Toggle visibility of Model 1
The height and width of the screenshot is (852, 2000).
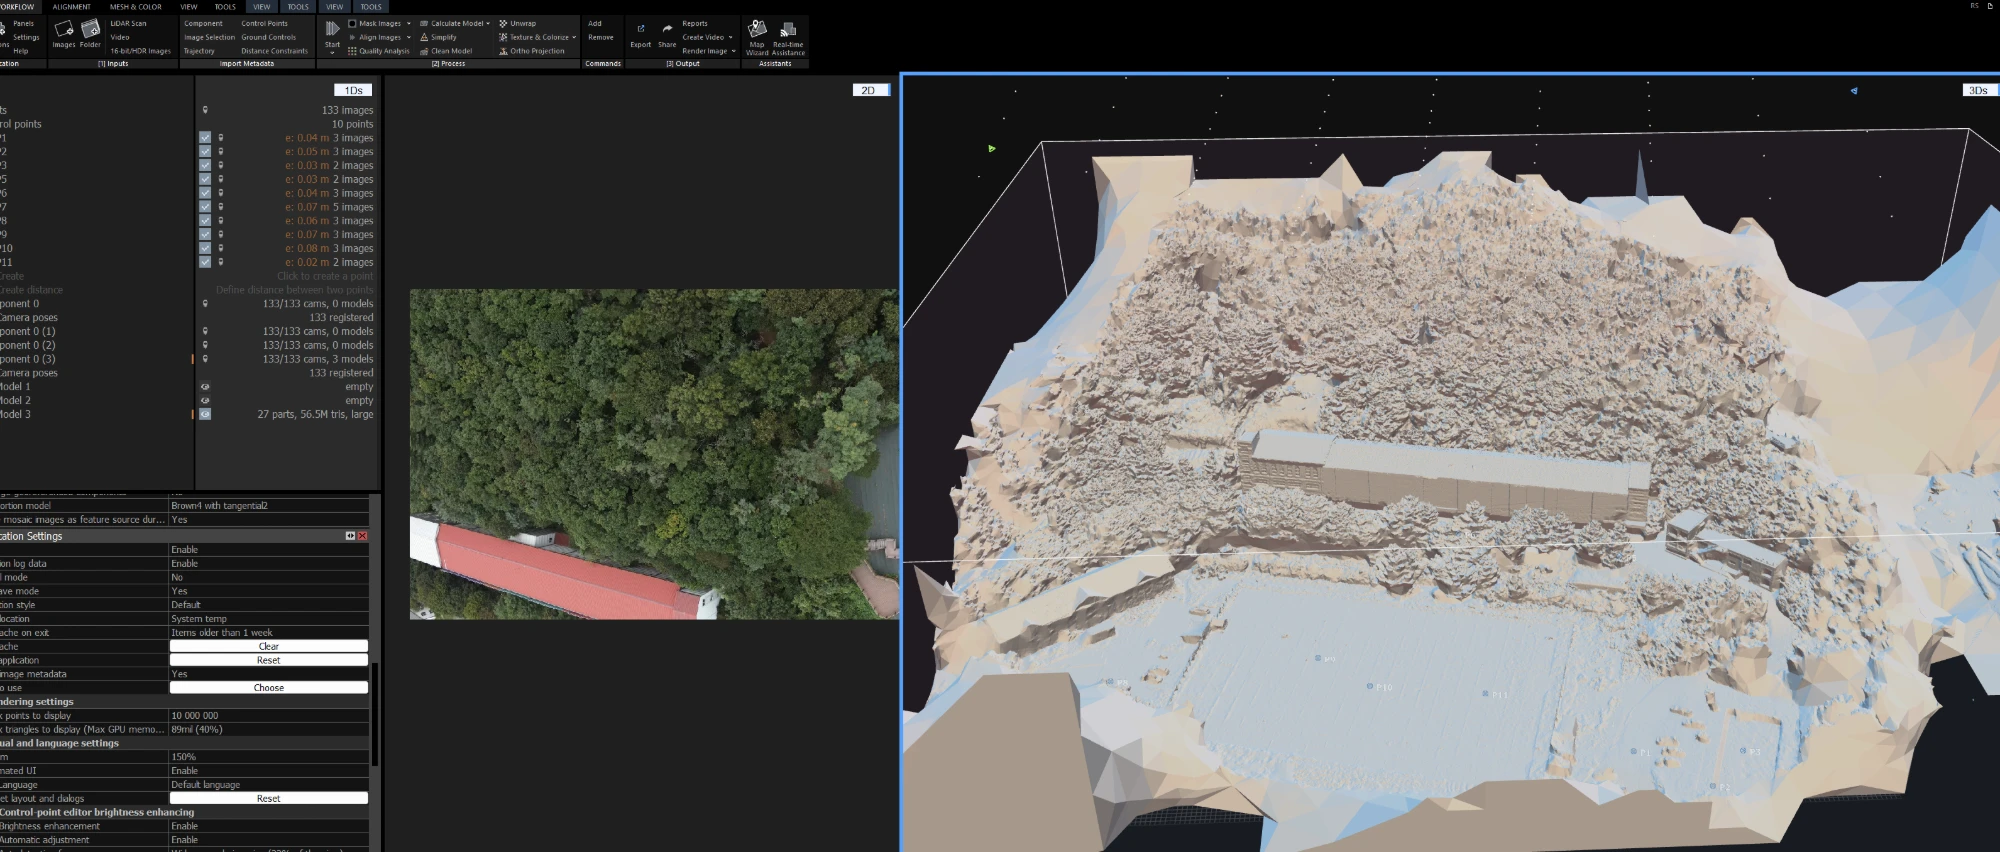coord(205,386)
